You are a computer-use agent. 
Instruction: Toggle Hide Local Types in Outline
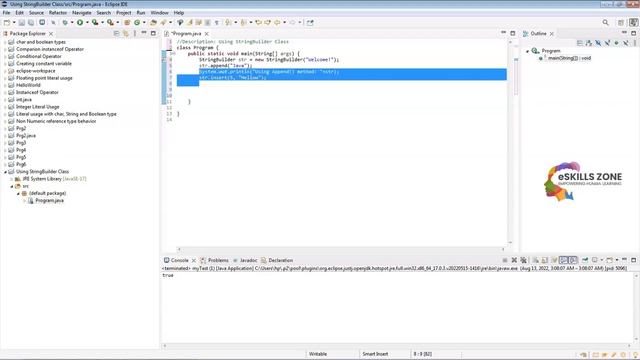click(x=625, y=42)
